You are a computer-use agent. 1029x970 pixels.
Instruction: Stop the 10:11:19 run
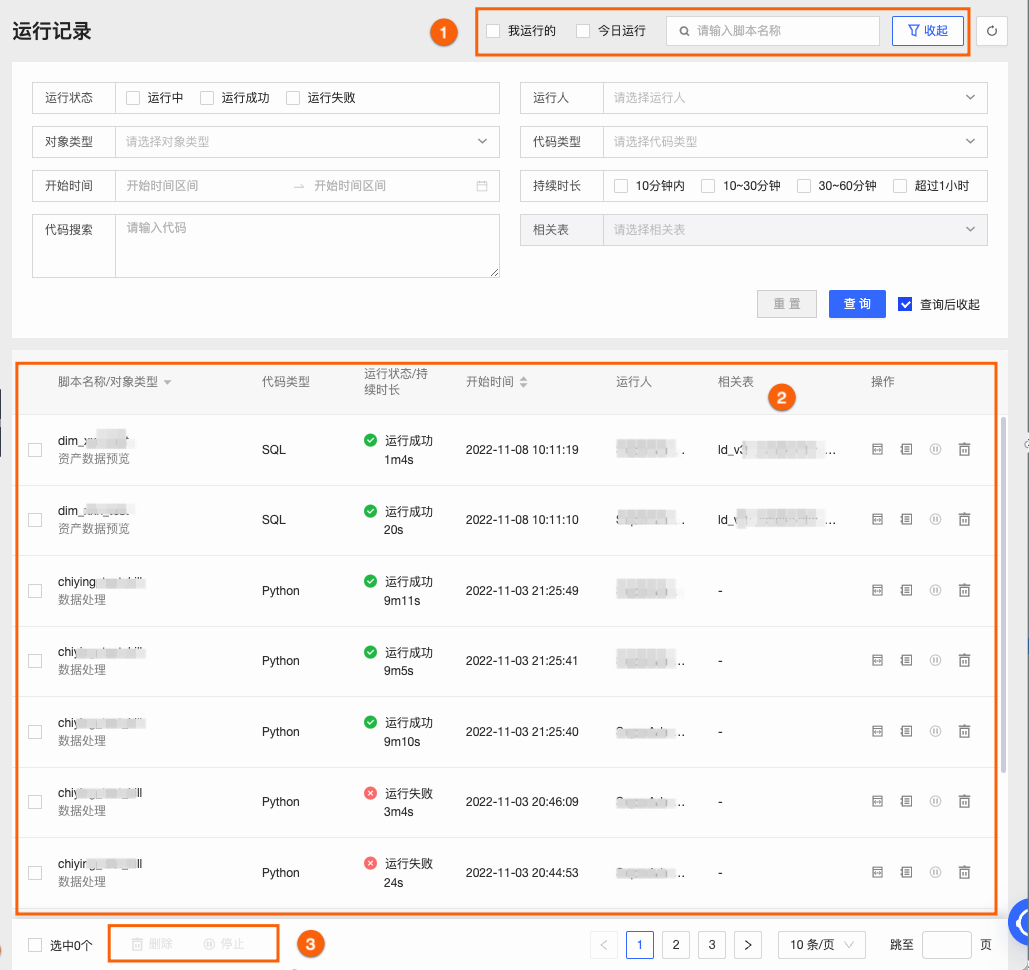[935, 450]
